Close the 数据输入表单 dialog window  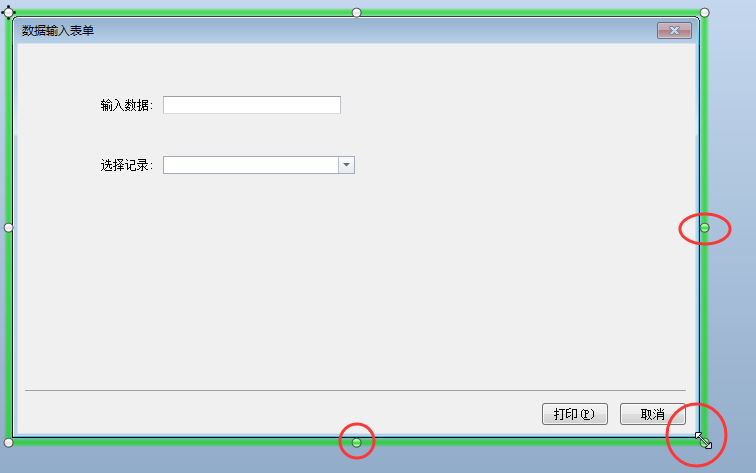[x=674, y=30]
